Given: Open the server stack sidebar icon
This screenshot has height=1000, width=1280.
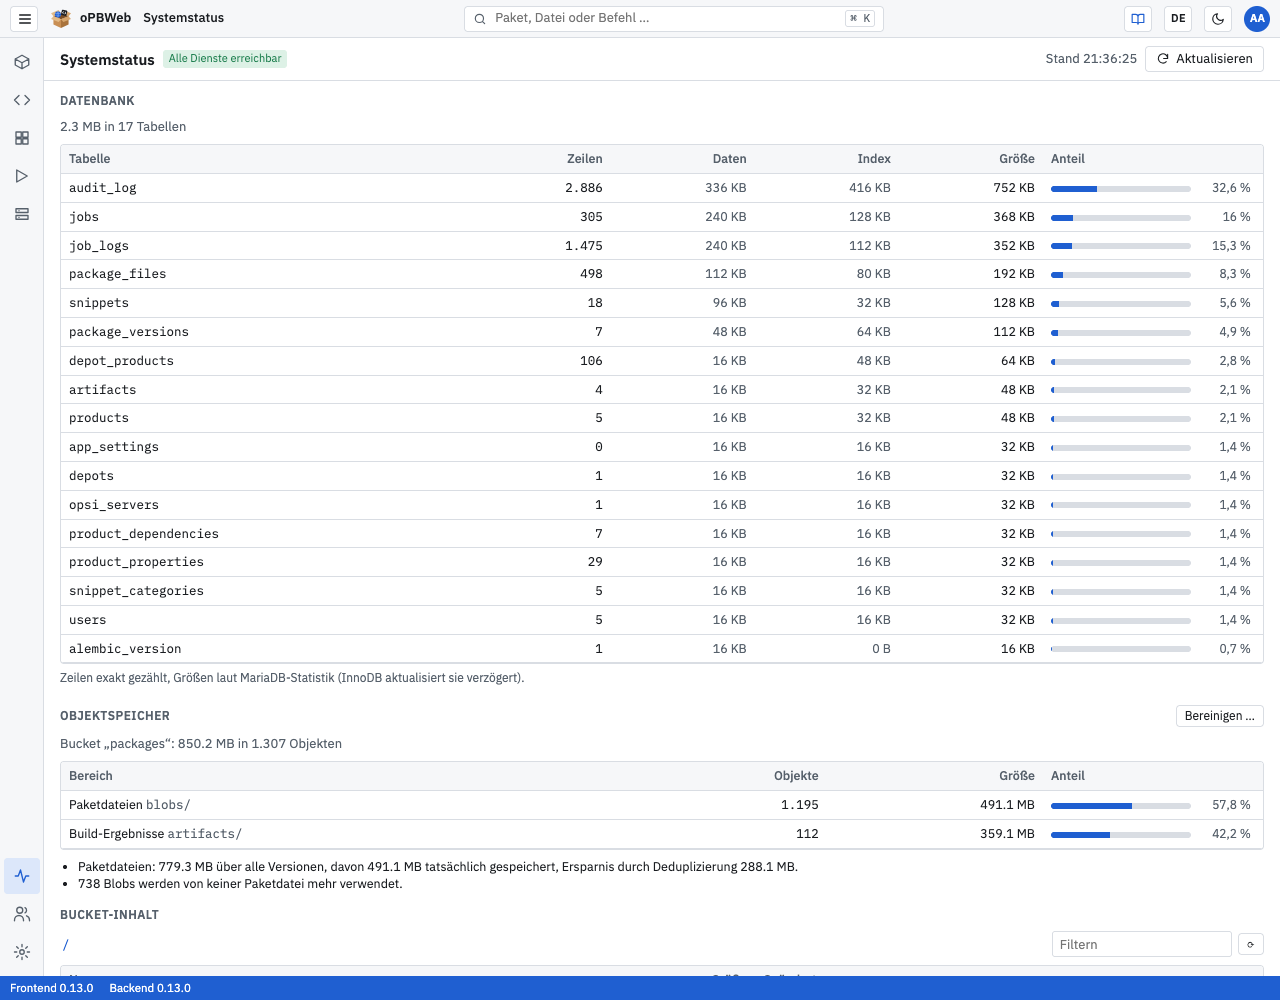Looking at the screenshot, I should [22, 214].
